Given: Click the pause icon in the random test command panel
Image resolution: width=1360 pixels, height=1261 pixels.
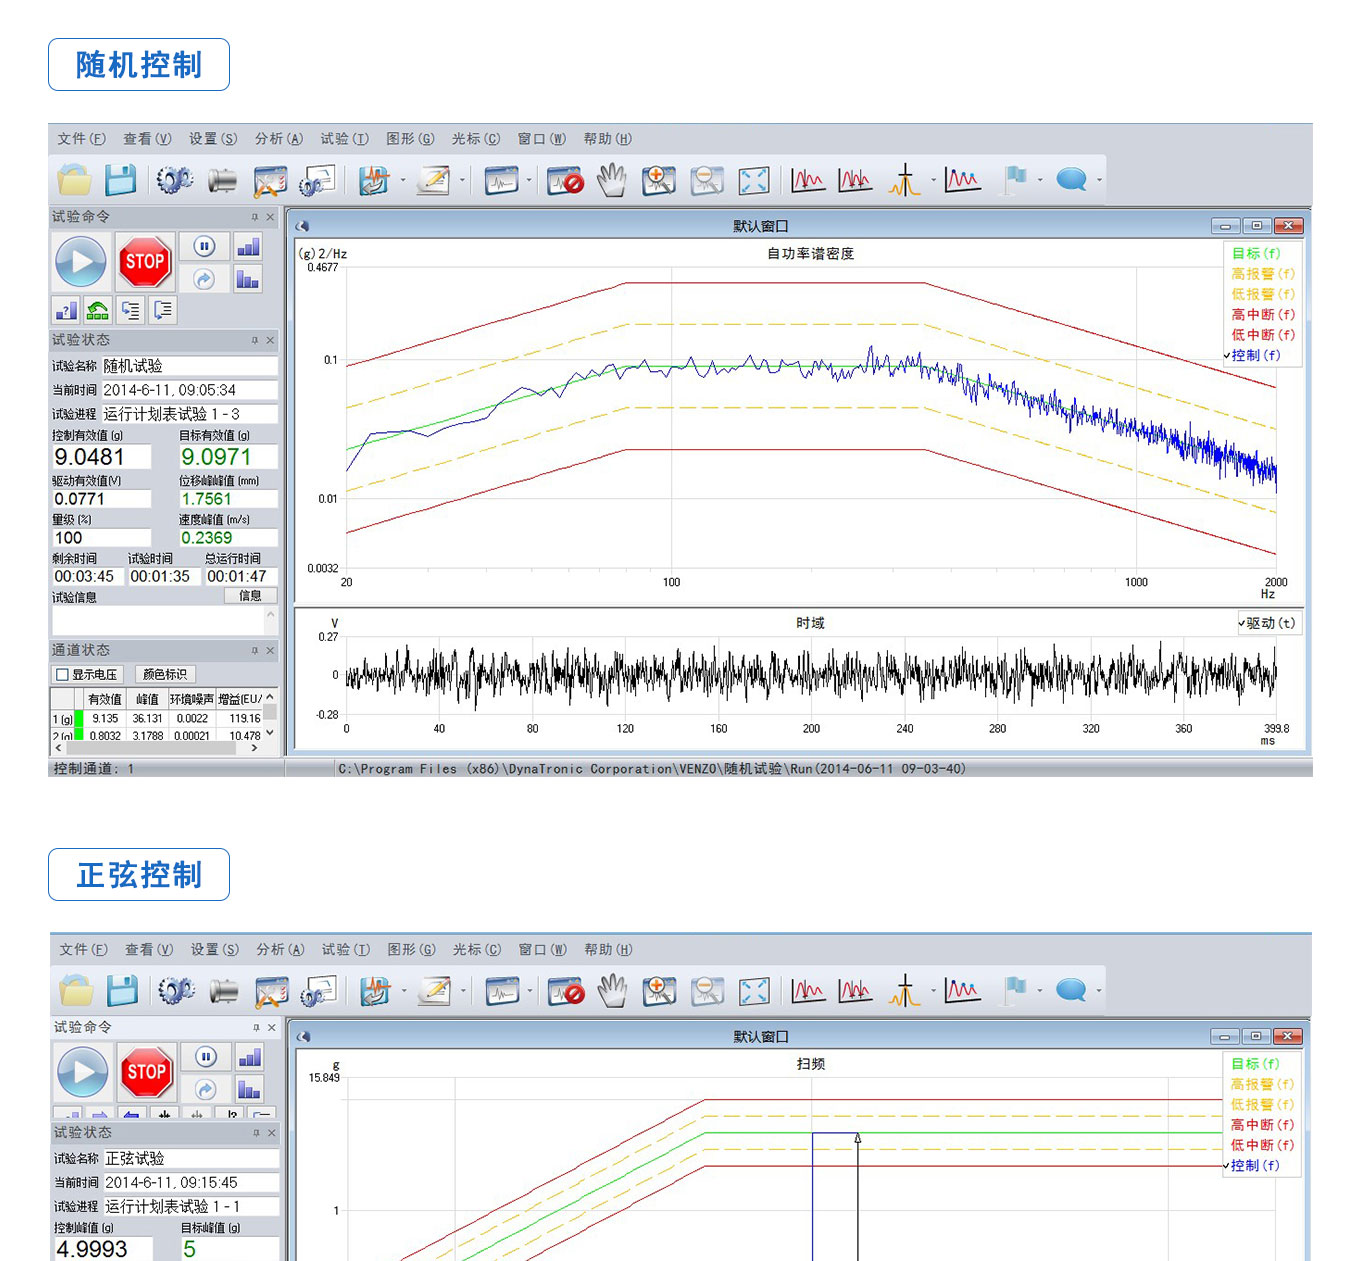Looking at the screenshot, I should pyautogui.click(x=204, y=246).
